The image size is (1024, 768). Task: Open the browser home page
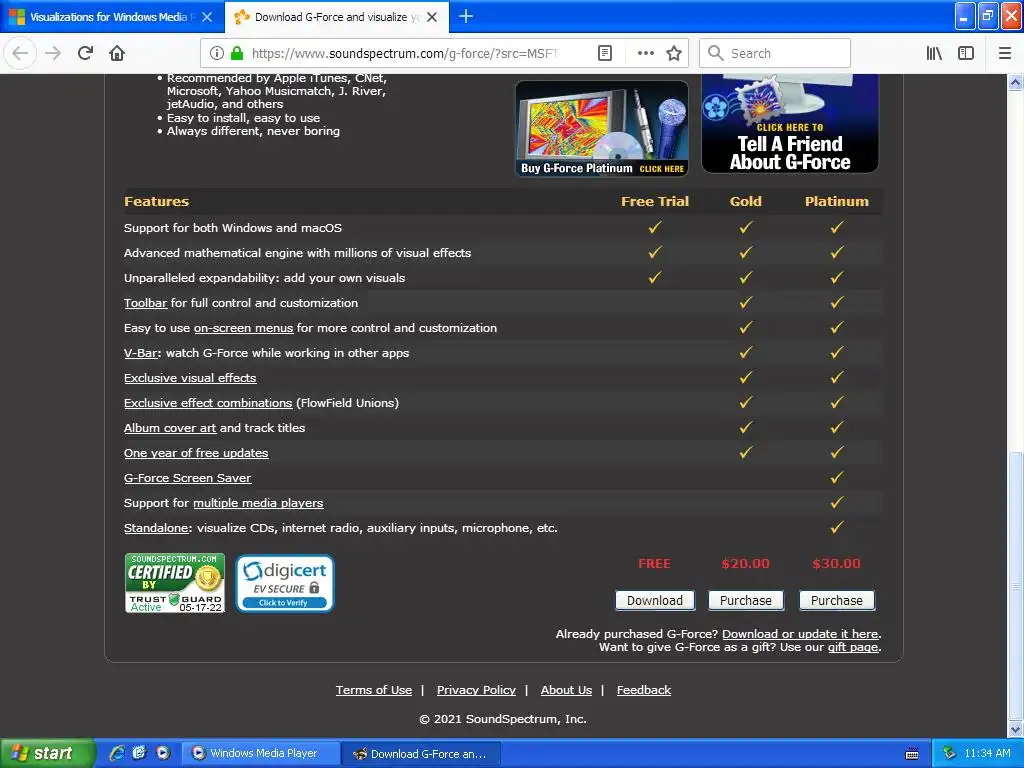point(117,53)
